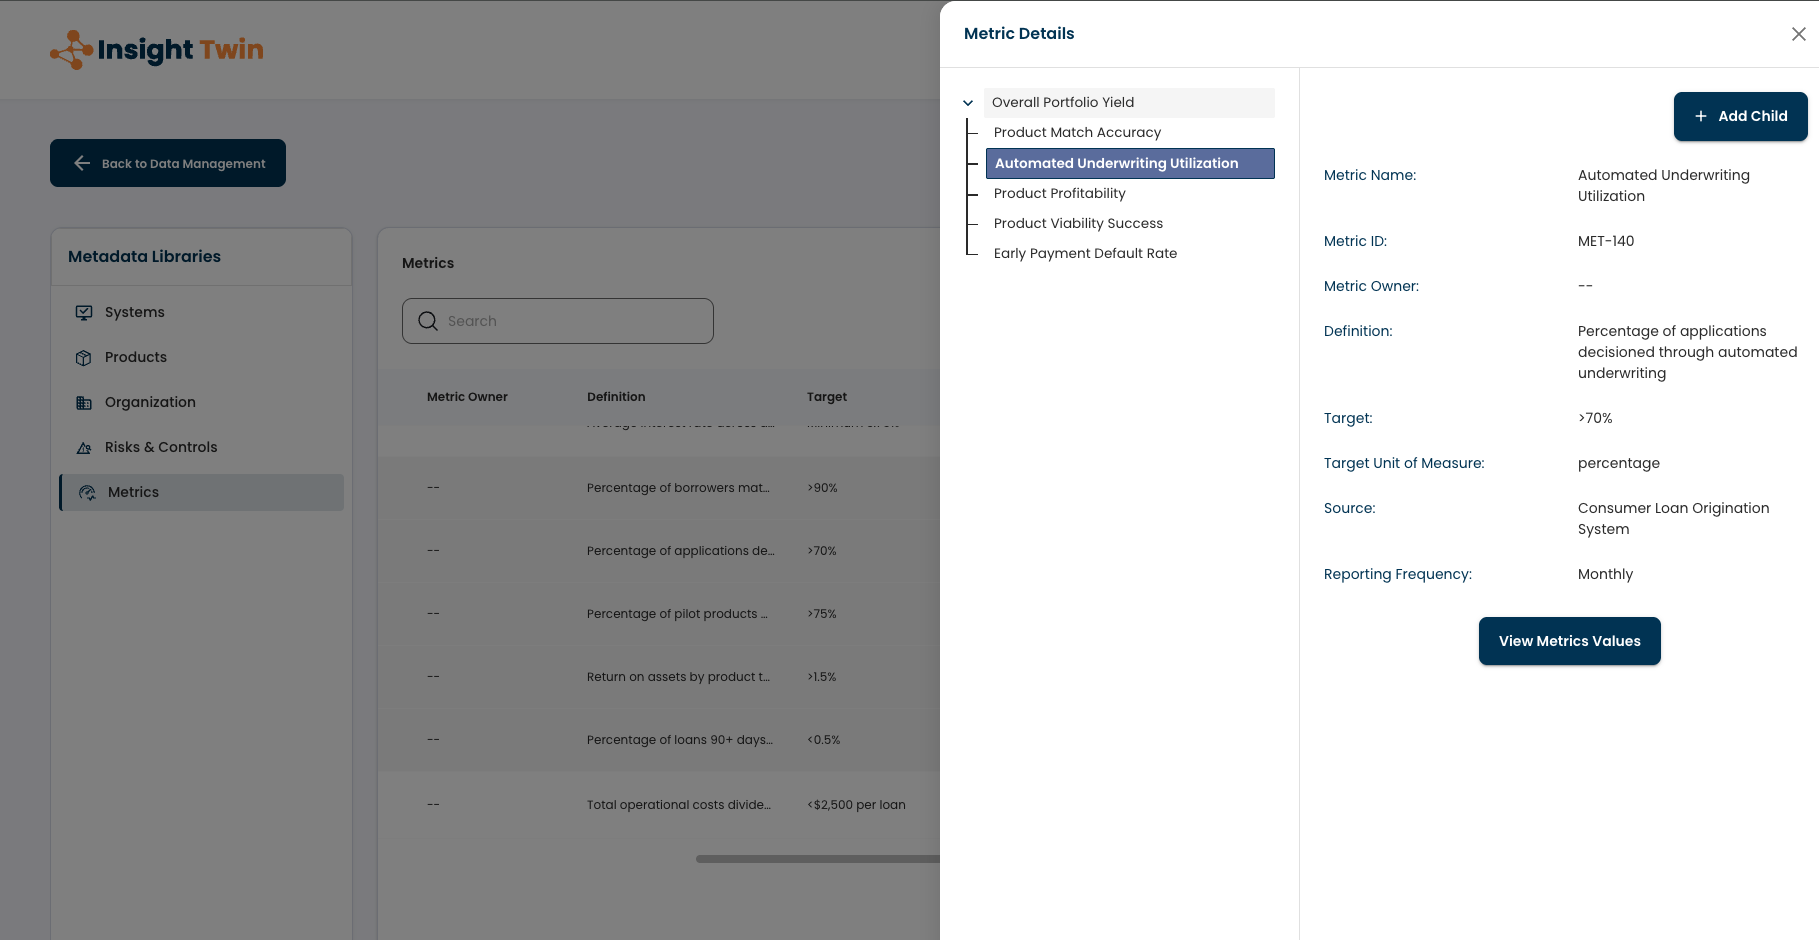The height and width of the screenshot is (940, 1819).
Task: Click the Definition column header
Action: [x=616, y=398]
